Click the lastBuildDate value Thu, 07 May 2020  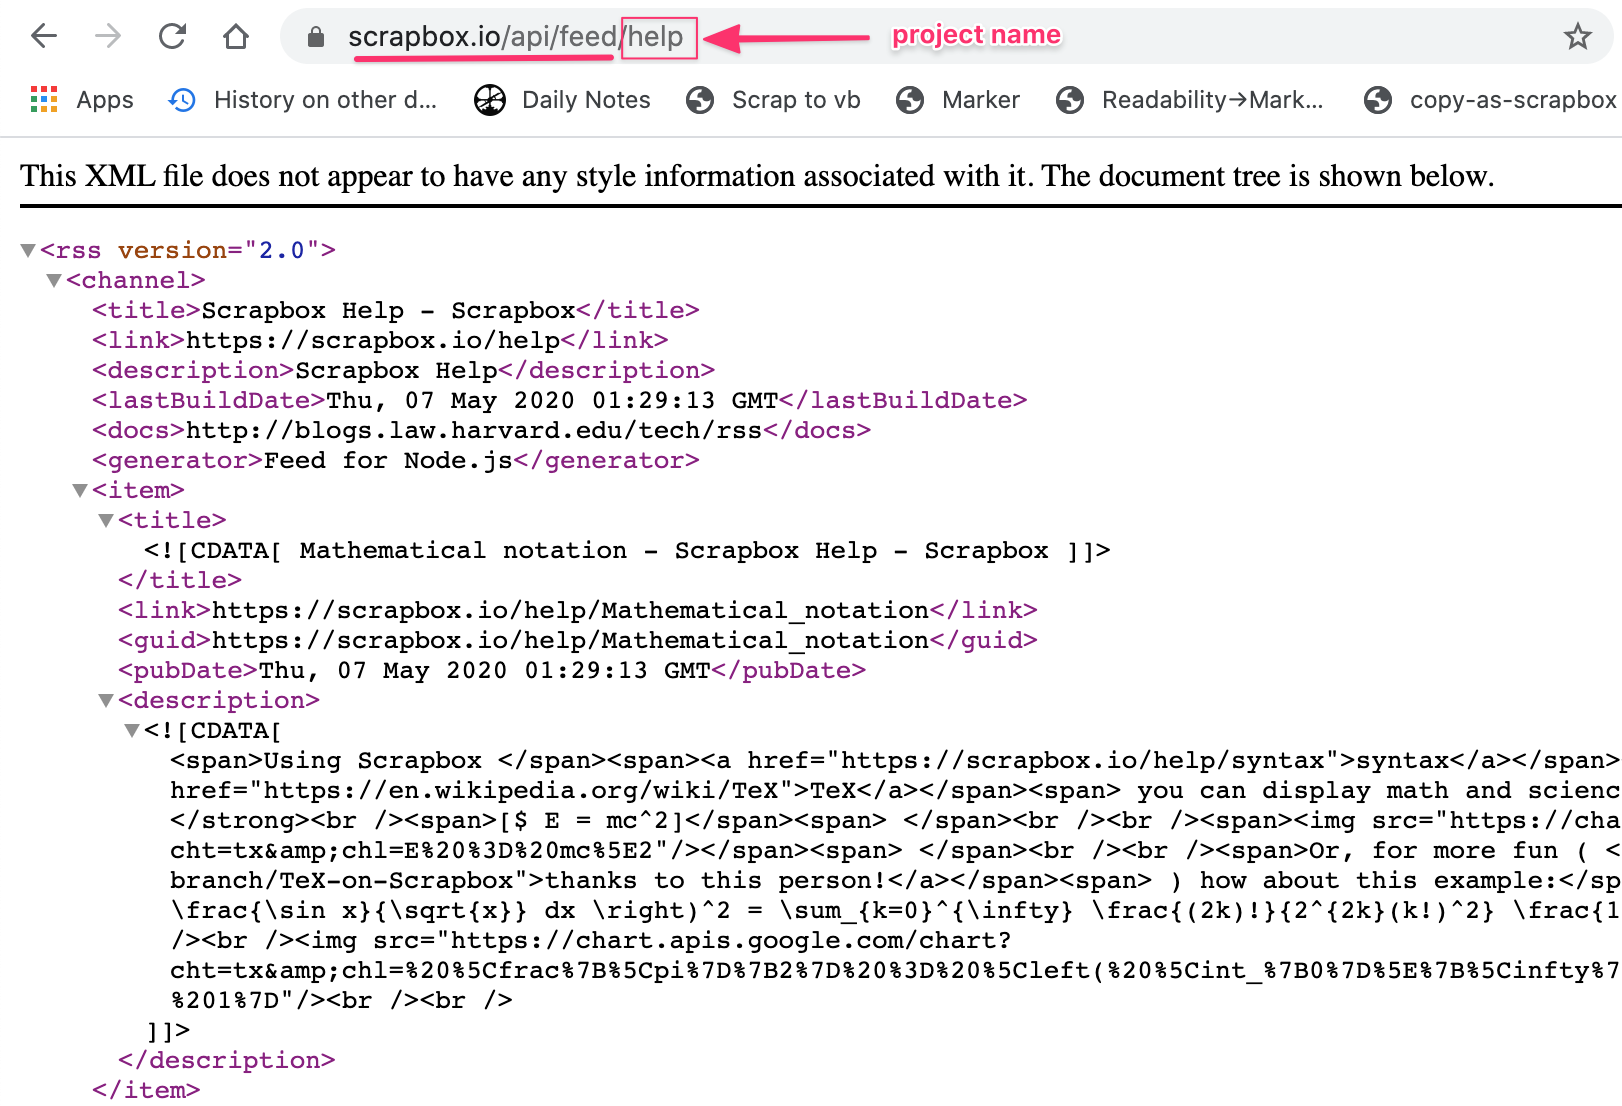553,400
